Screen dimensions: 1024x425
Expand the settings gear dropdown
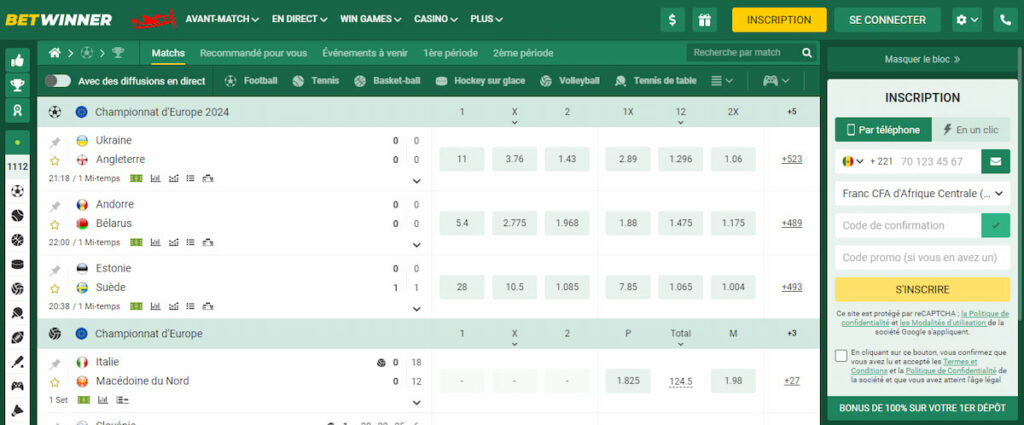[x=967, y=20]
